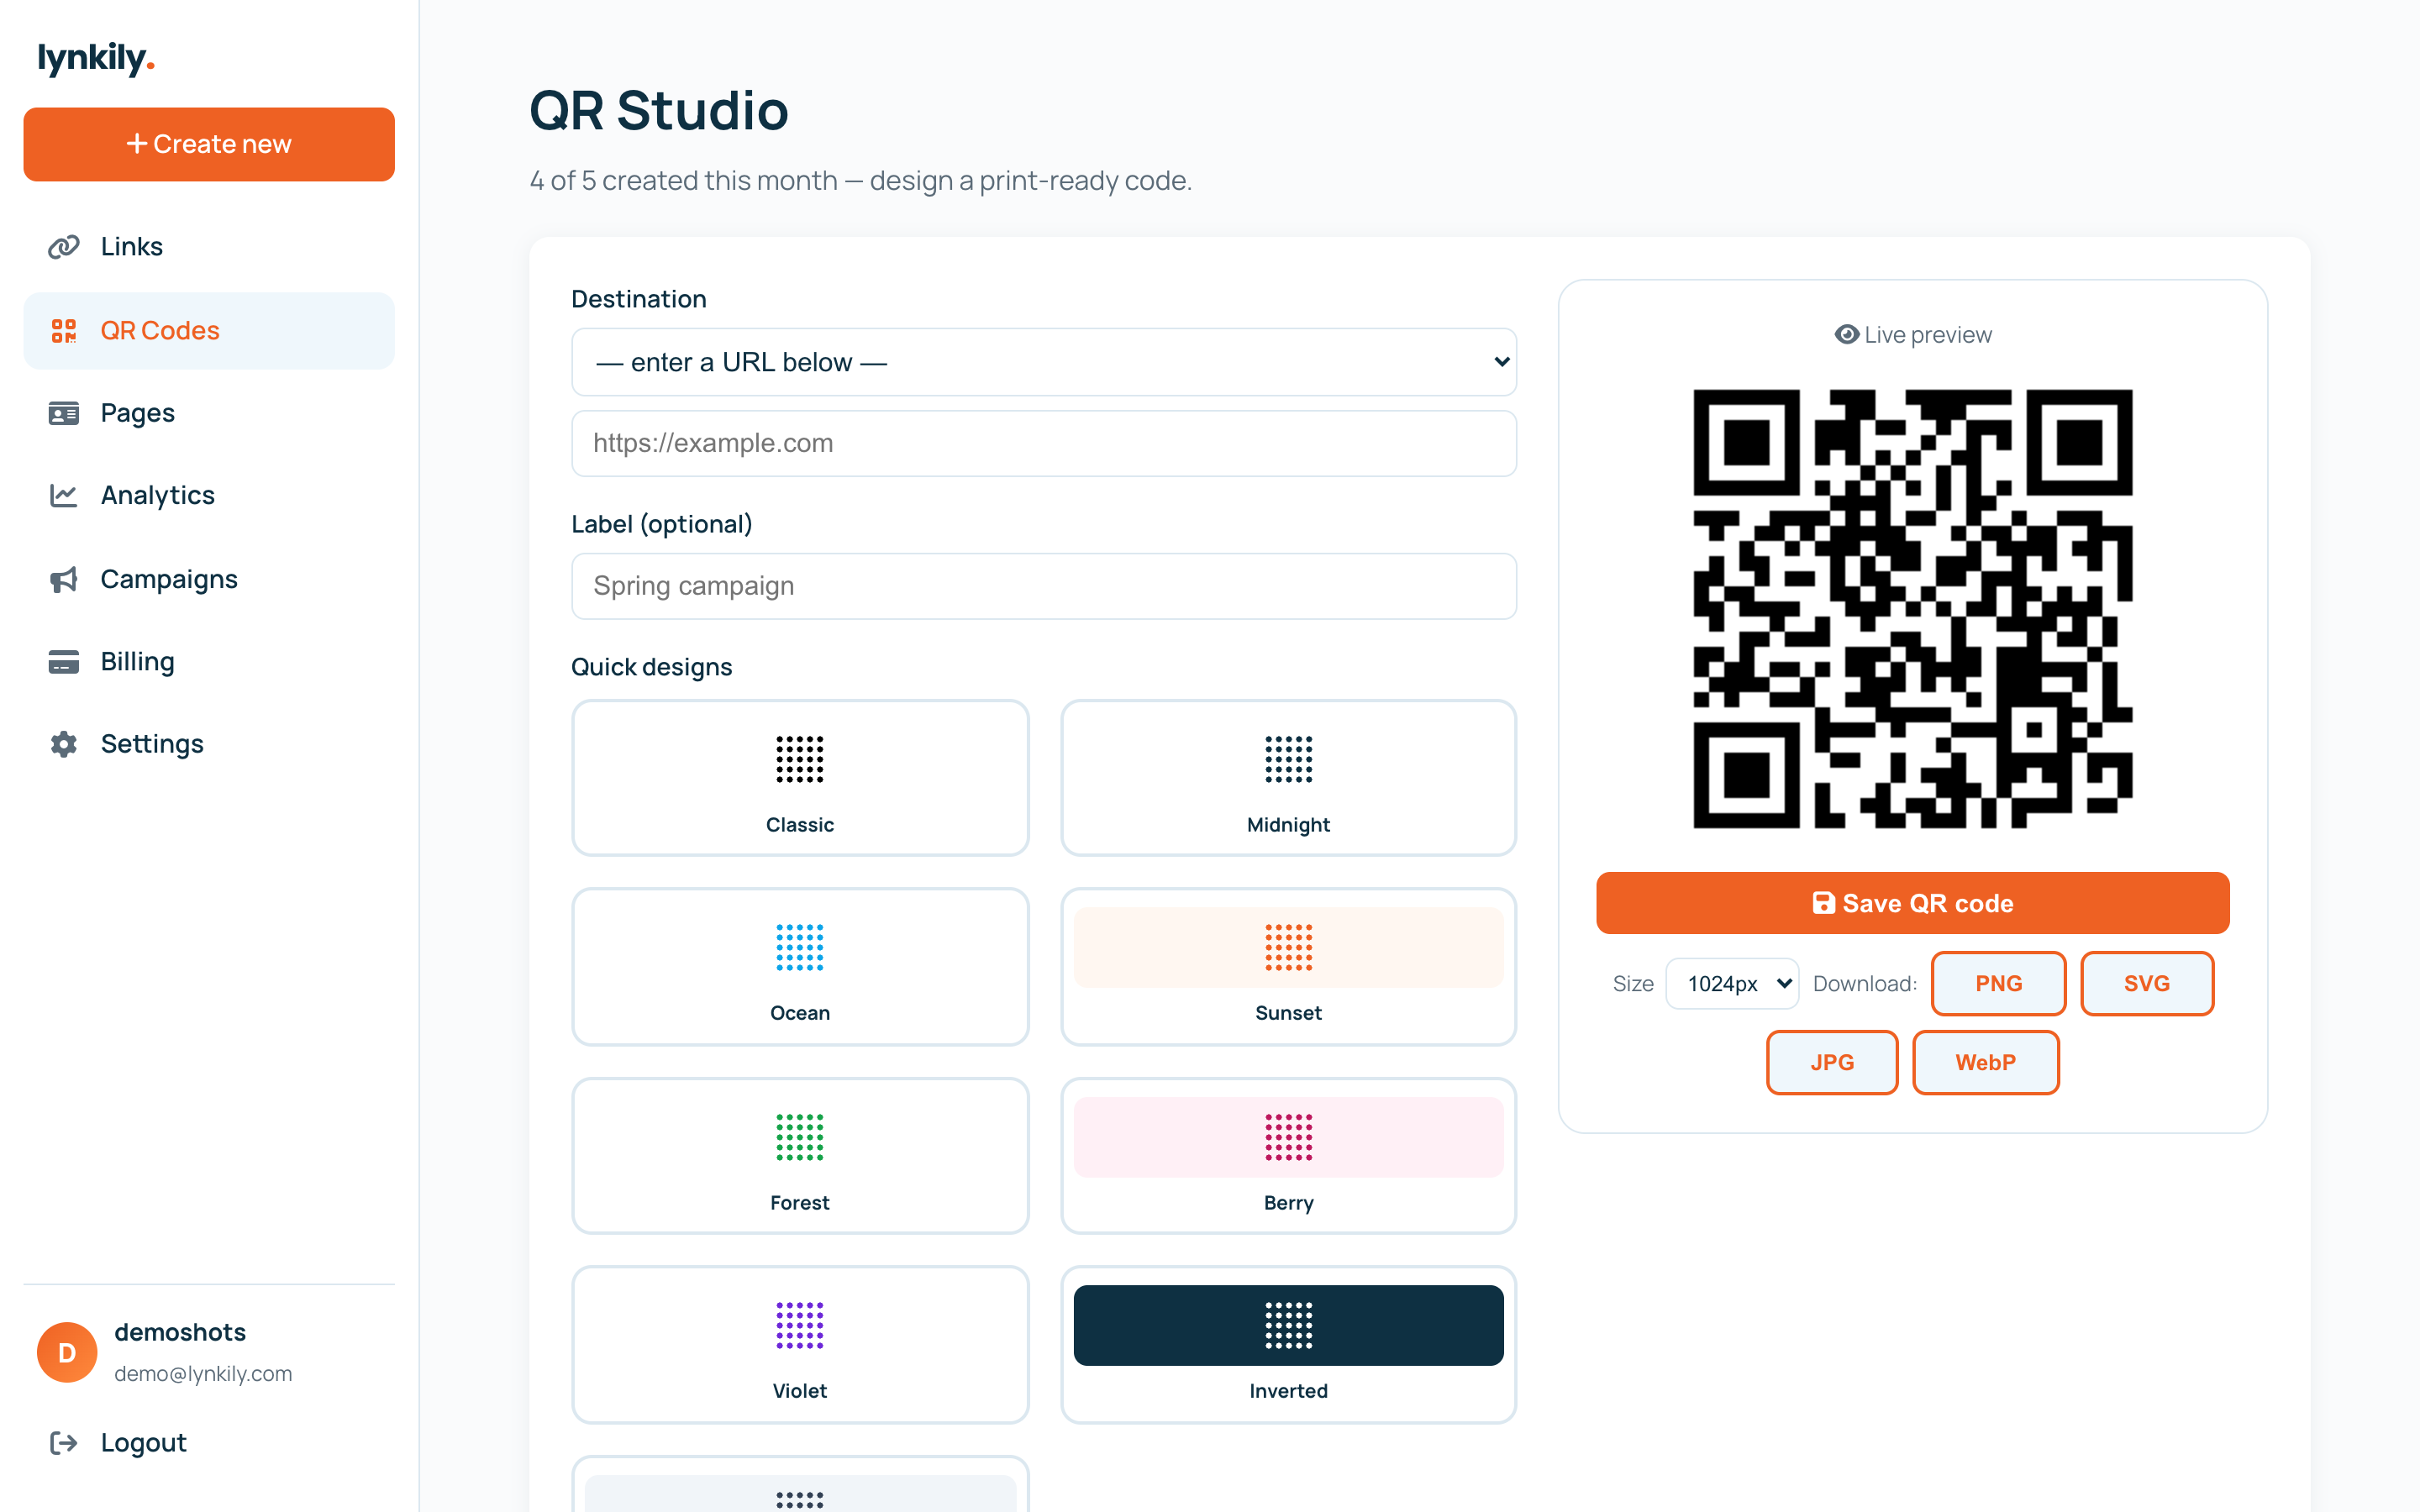Click the Ocean blue dot-grid icon
Image resolution: width=2420 pixels, height=1512 pixels.
(800, 948)
